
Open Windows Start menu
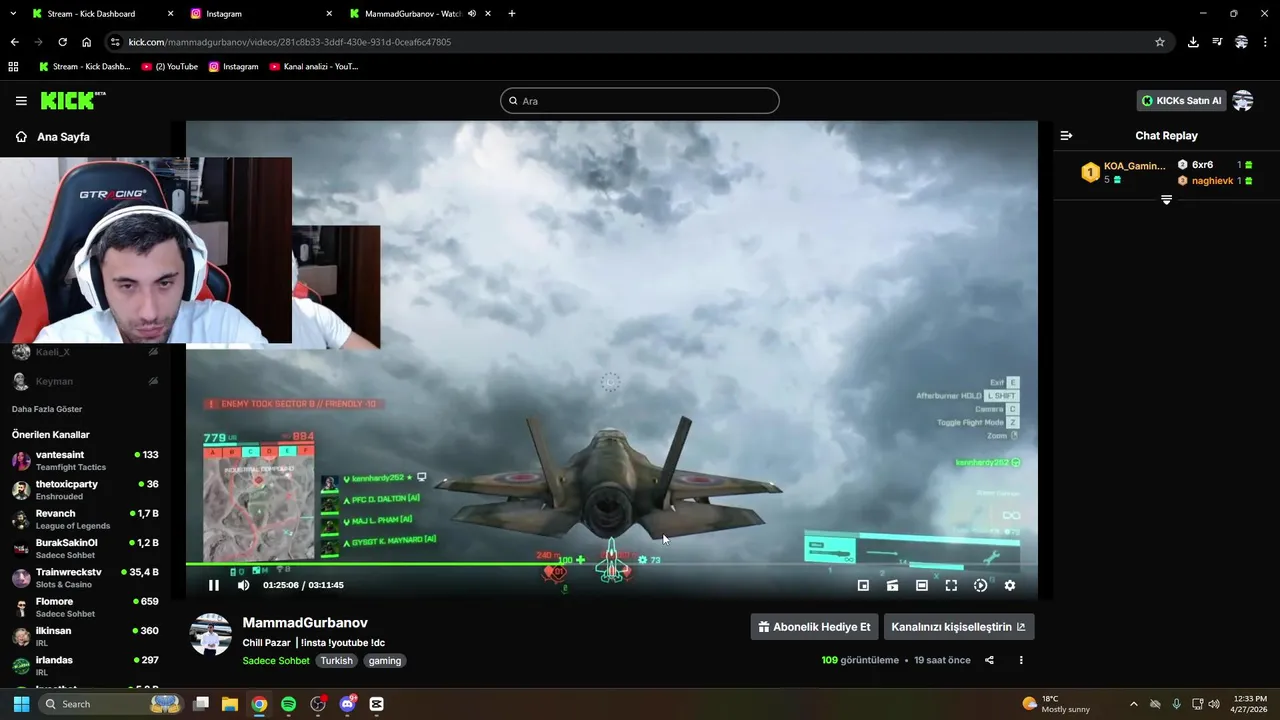click(x=21, y=704)
